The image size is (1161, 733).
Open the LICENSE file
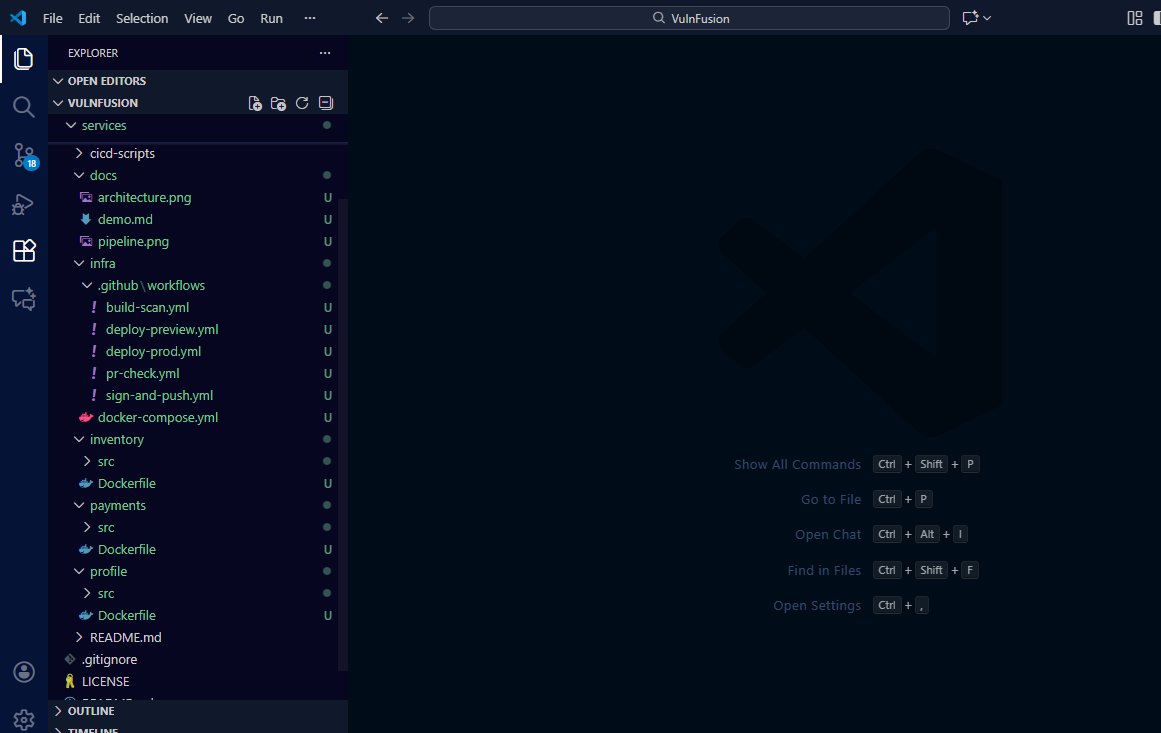(198, 682)
